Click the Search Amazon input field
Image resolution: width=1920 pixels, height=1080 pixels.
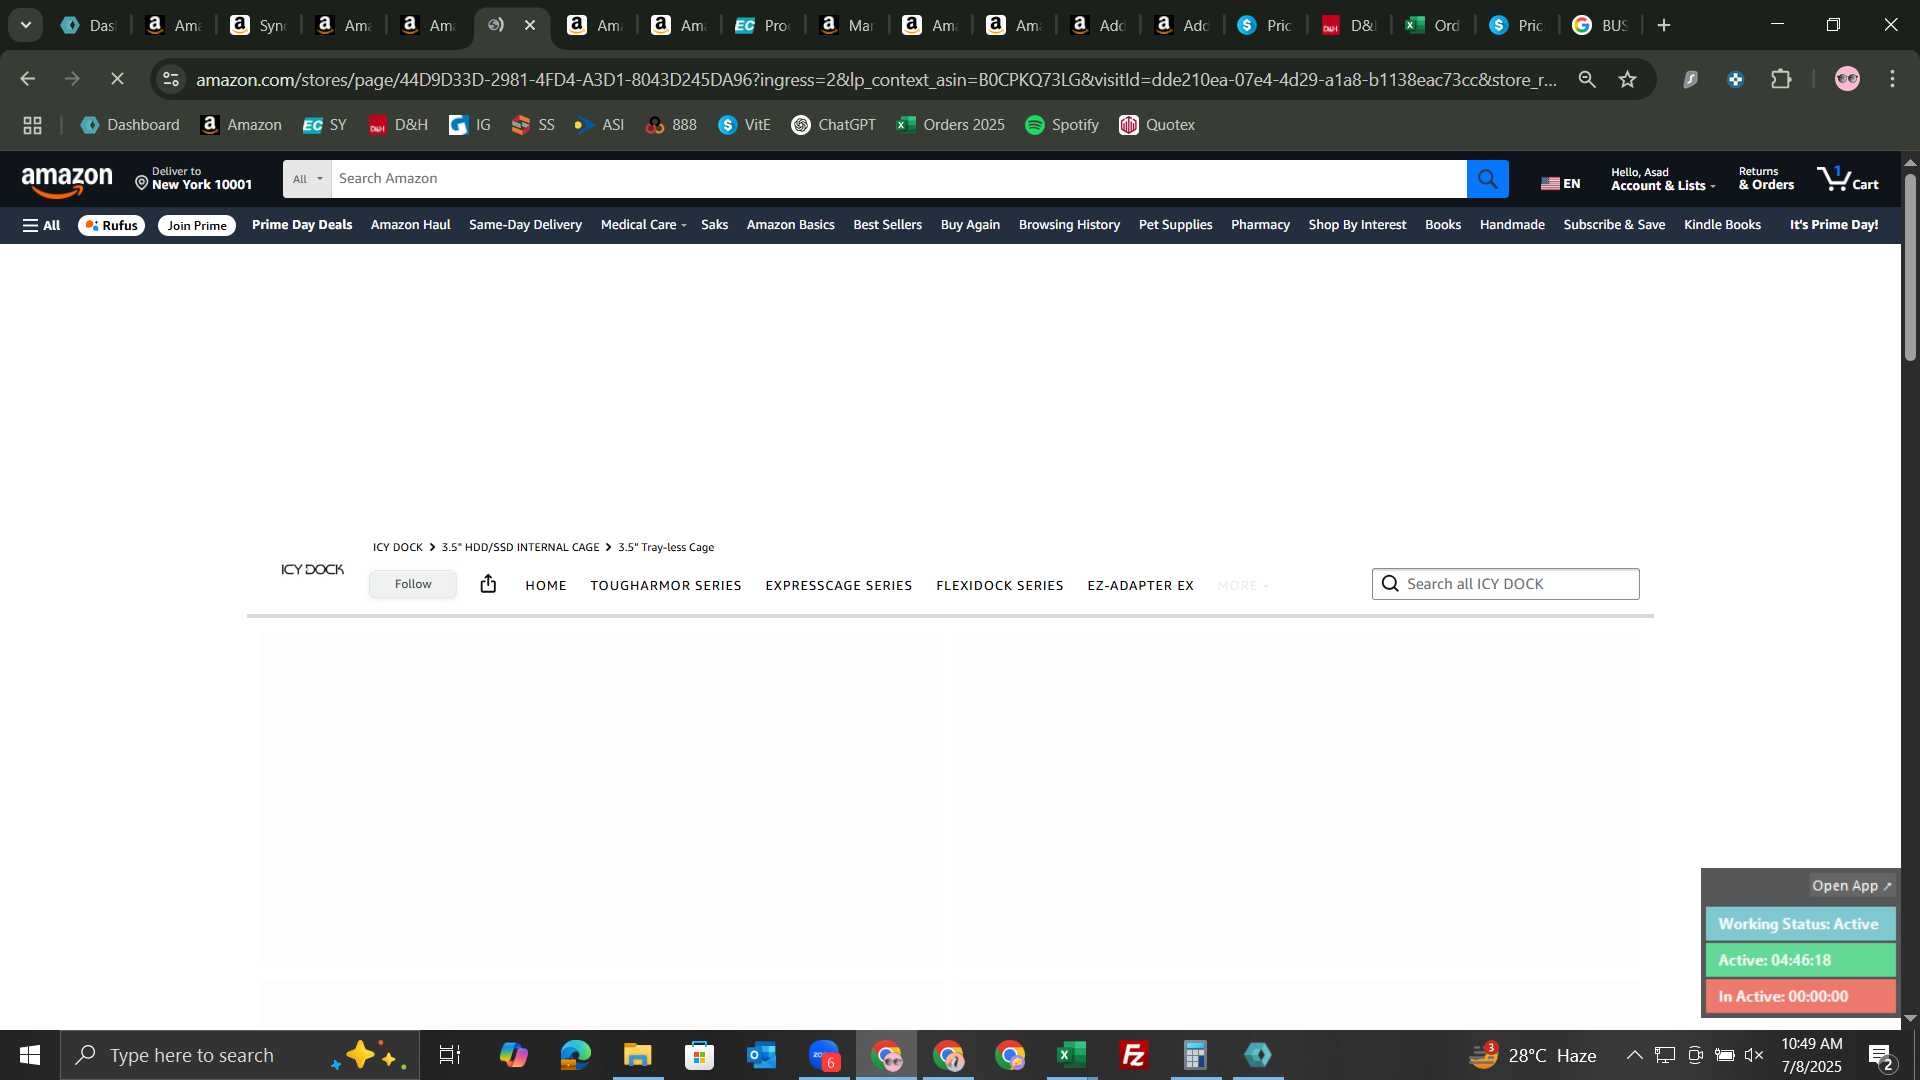tap(899, 179)
